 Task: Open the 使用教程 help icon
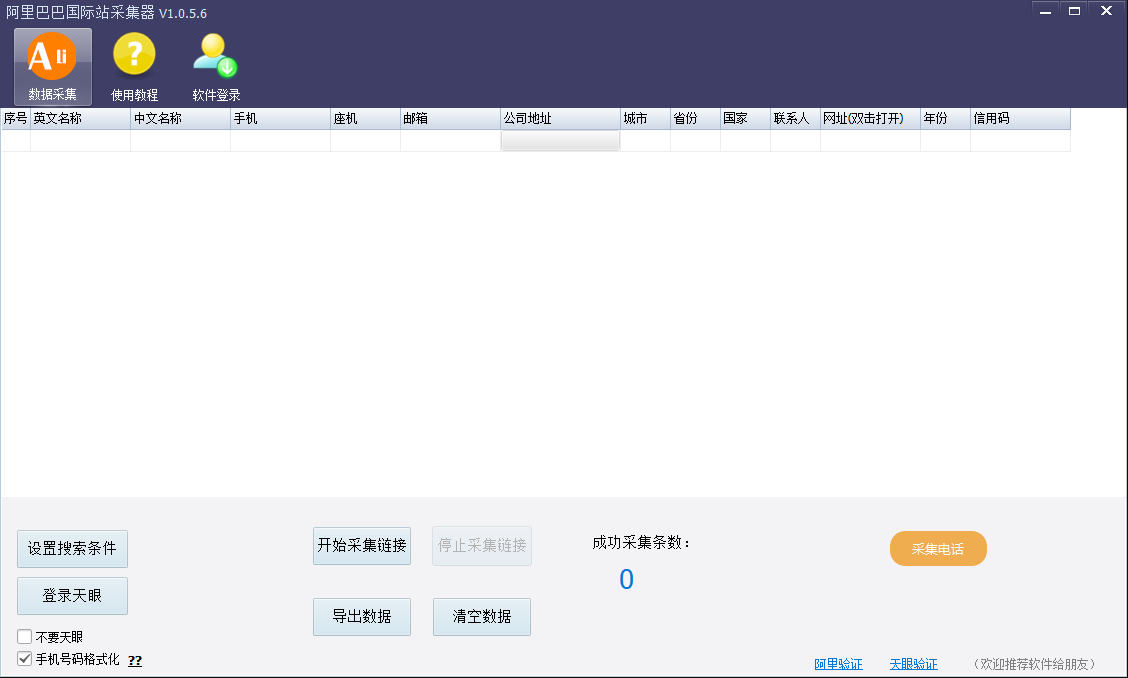pos(135,67)
